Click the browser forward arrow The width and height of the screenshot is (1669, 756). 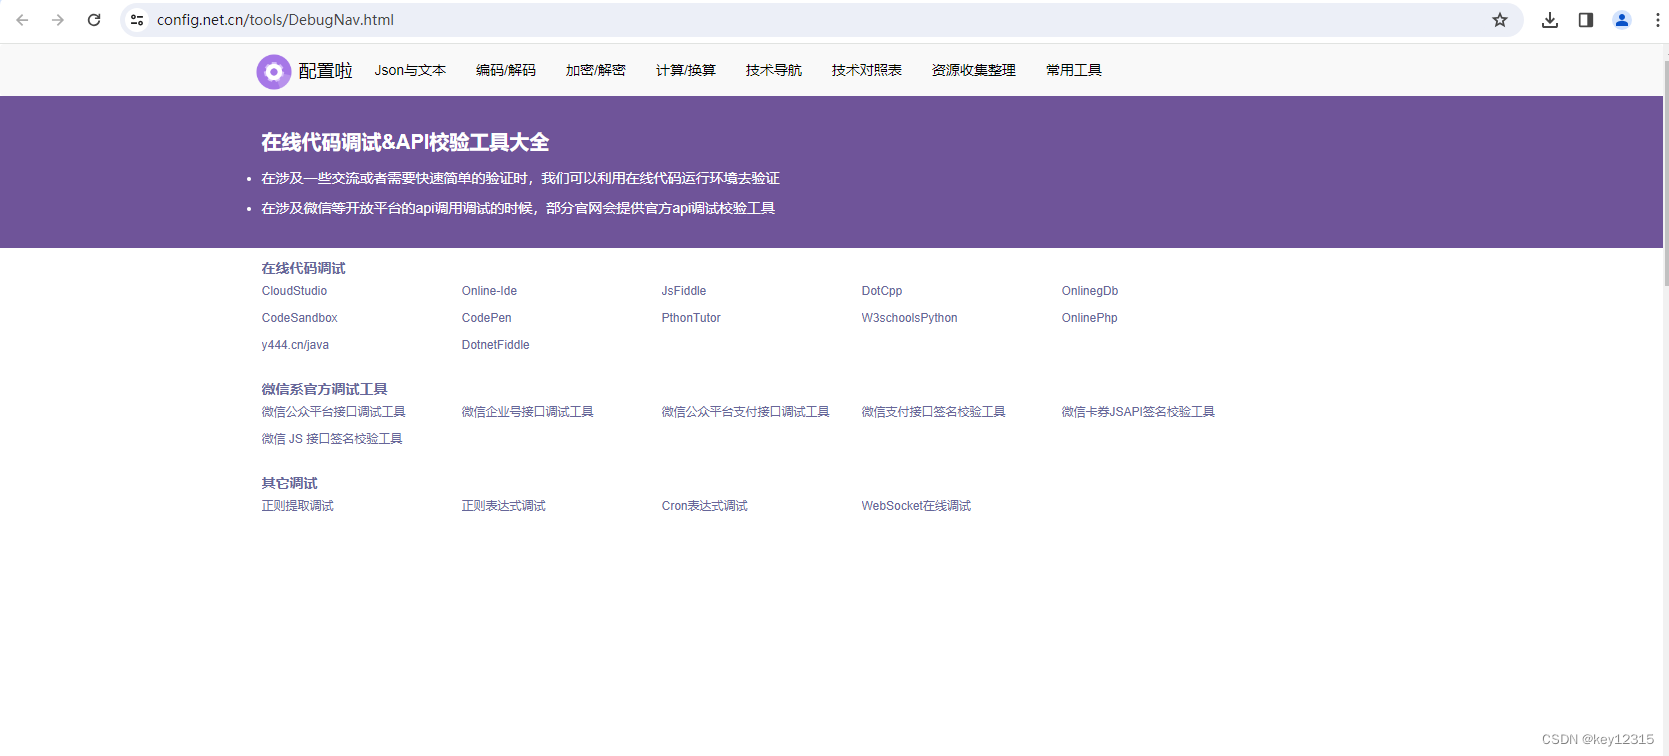click(x=58, y=20)
